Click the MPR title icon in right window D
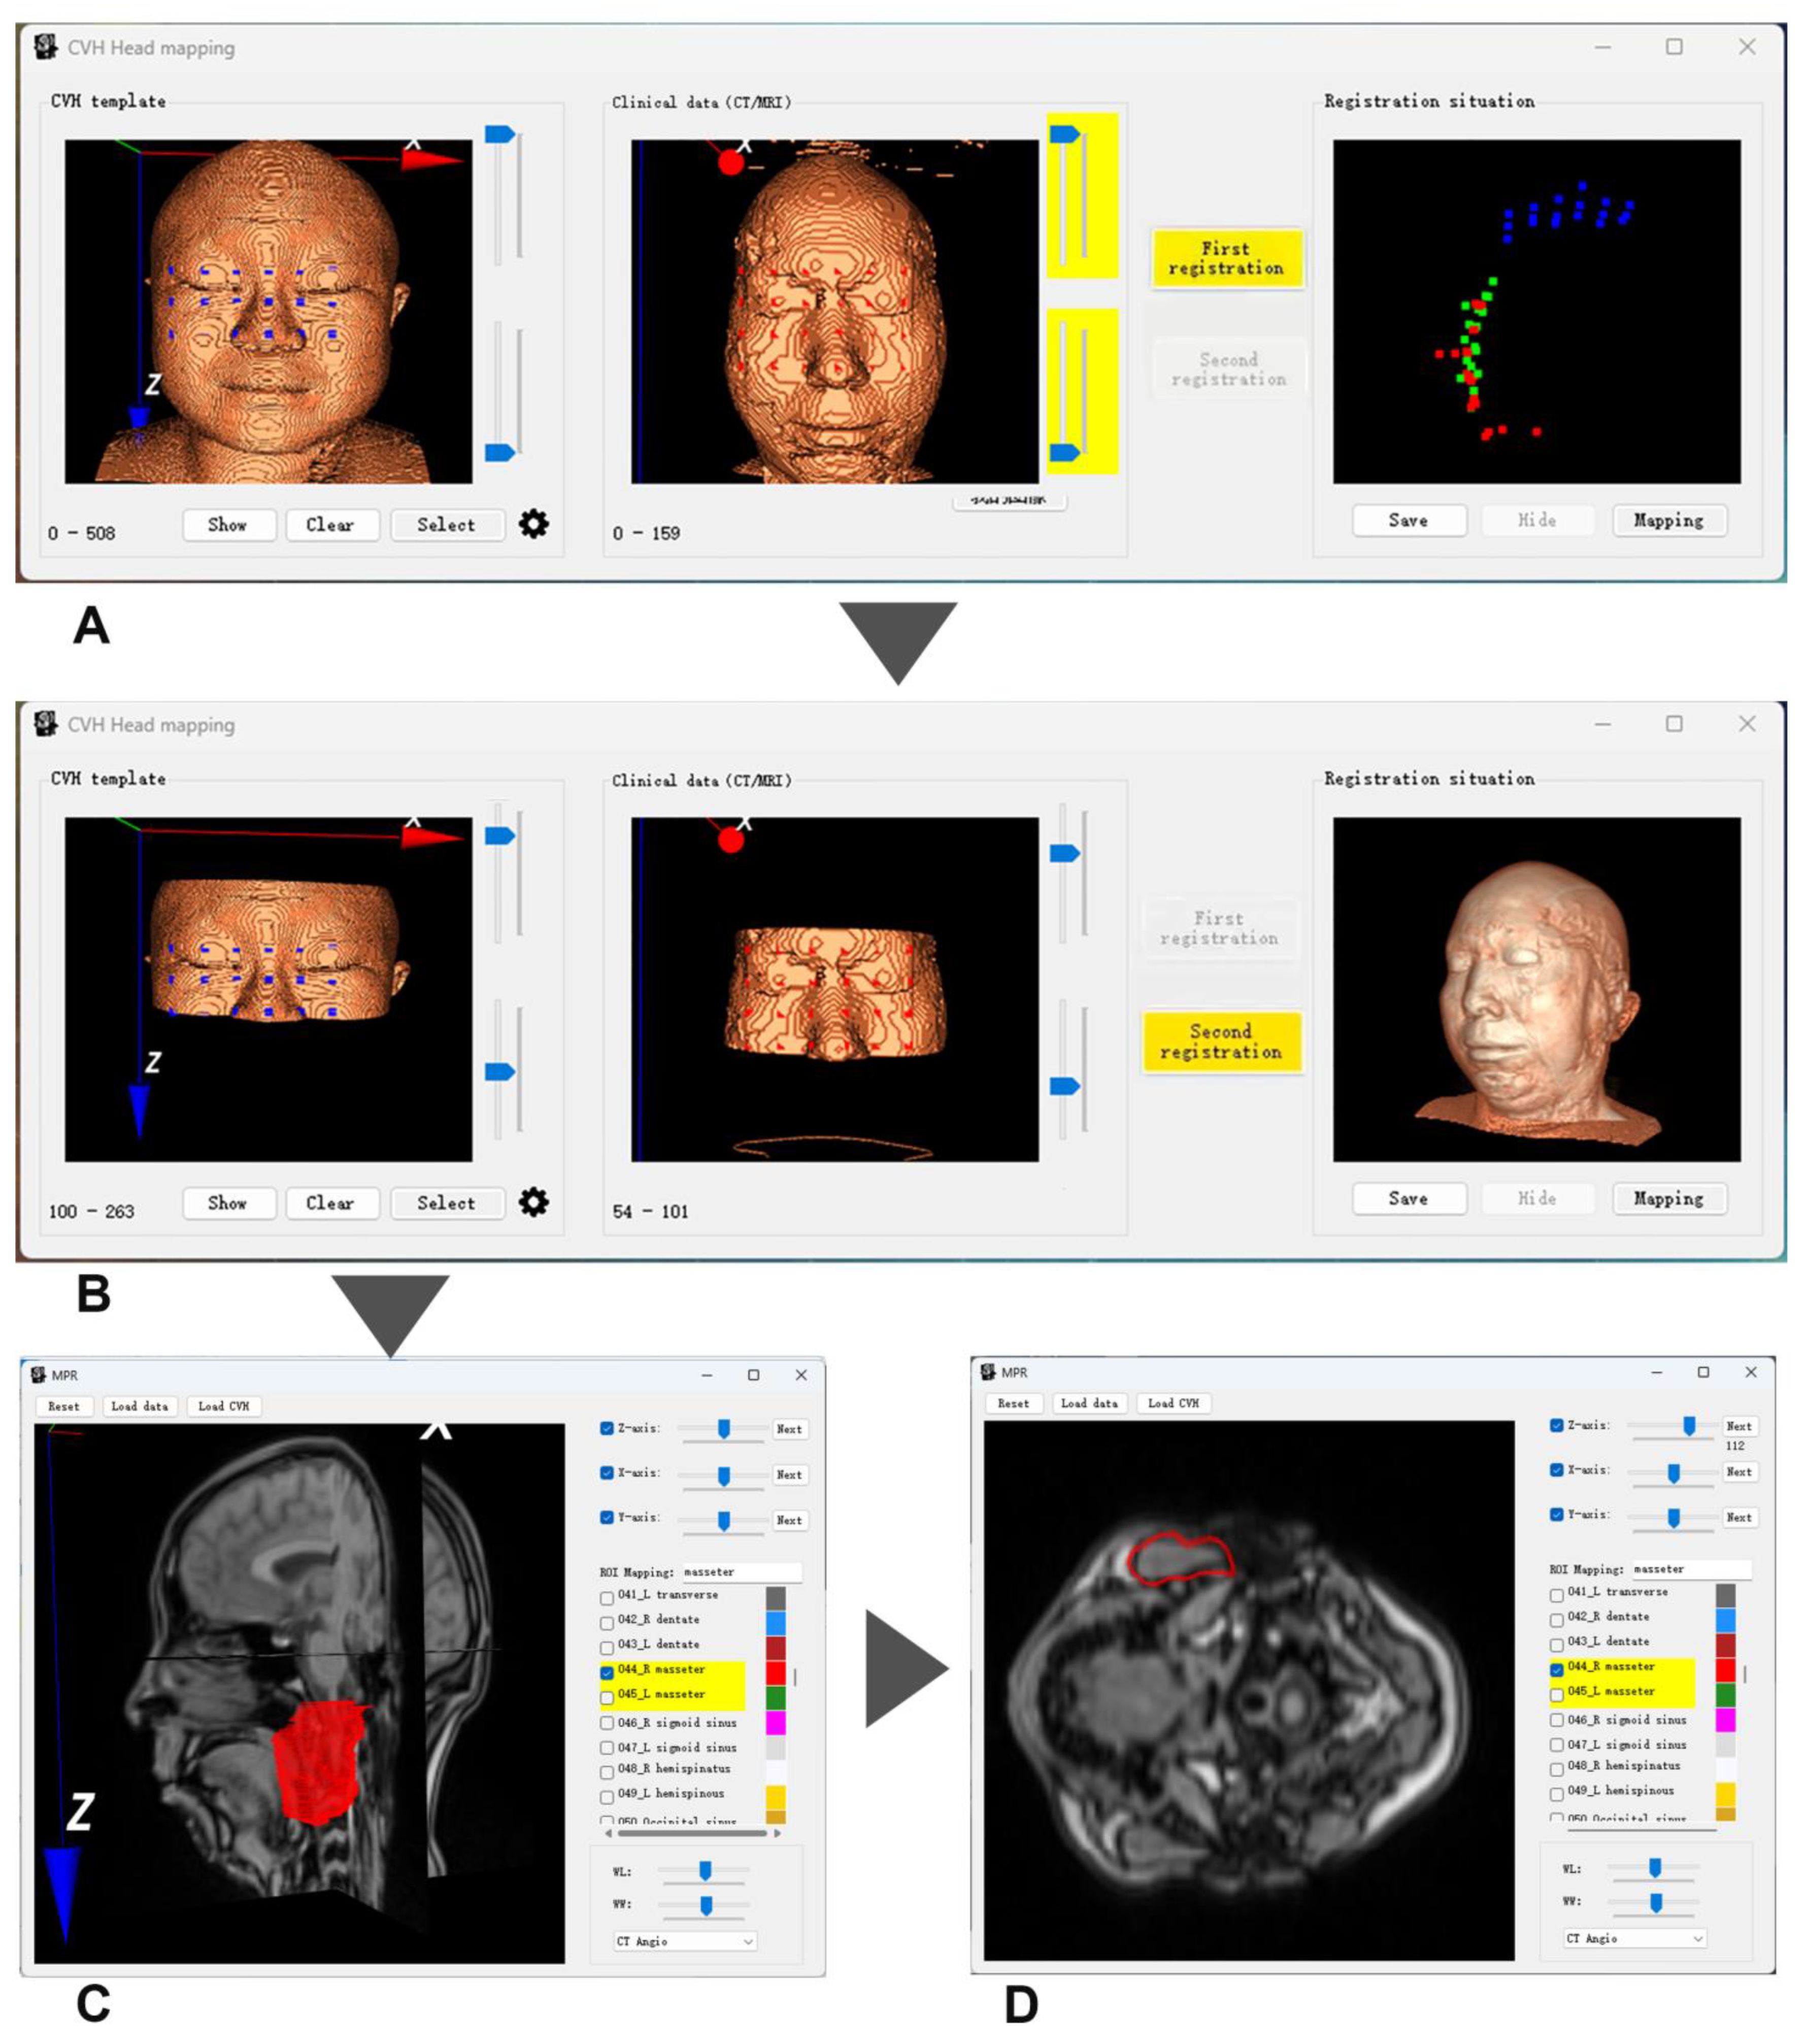The height and width of the screenshot is (2044, 1807). pos(989,1372)
